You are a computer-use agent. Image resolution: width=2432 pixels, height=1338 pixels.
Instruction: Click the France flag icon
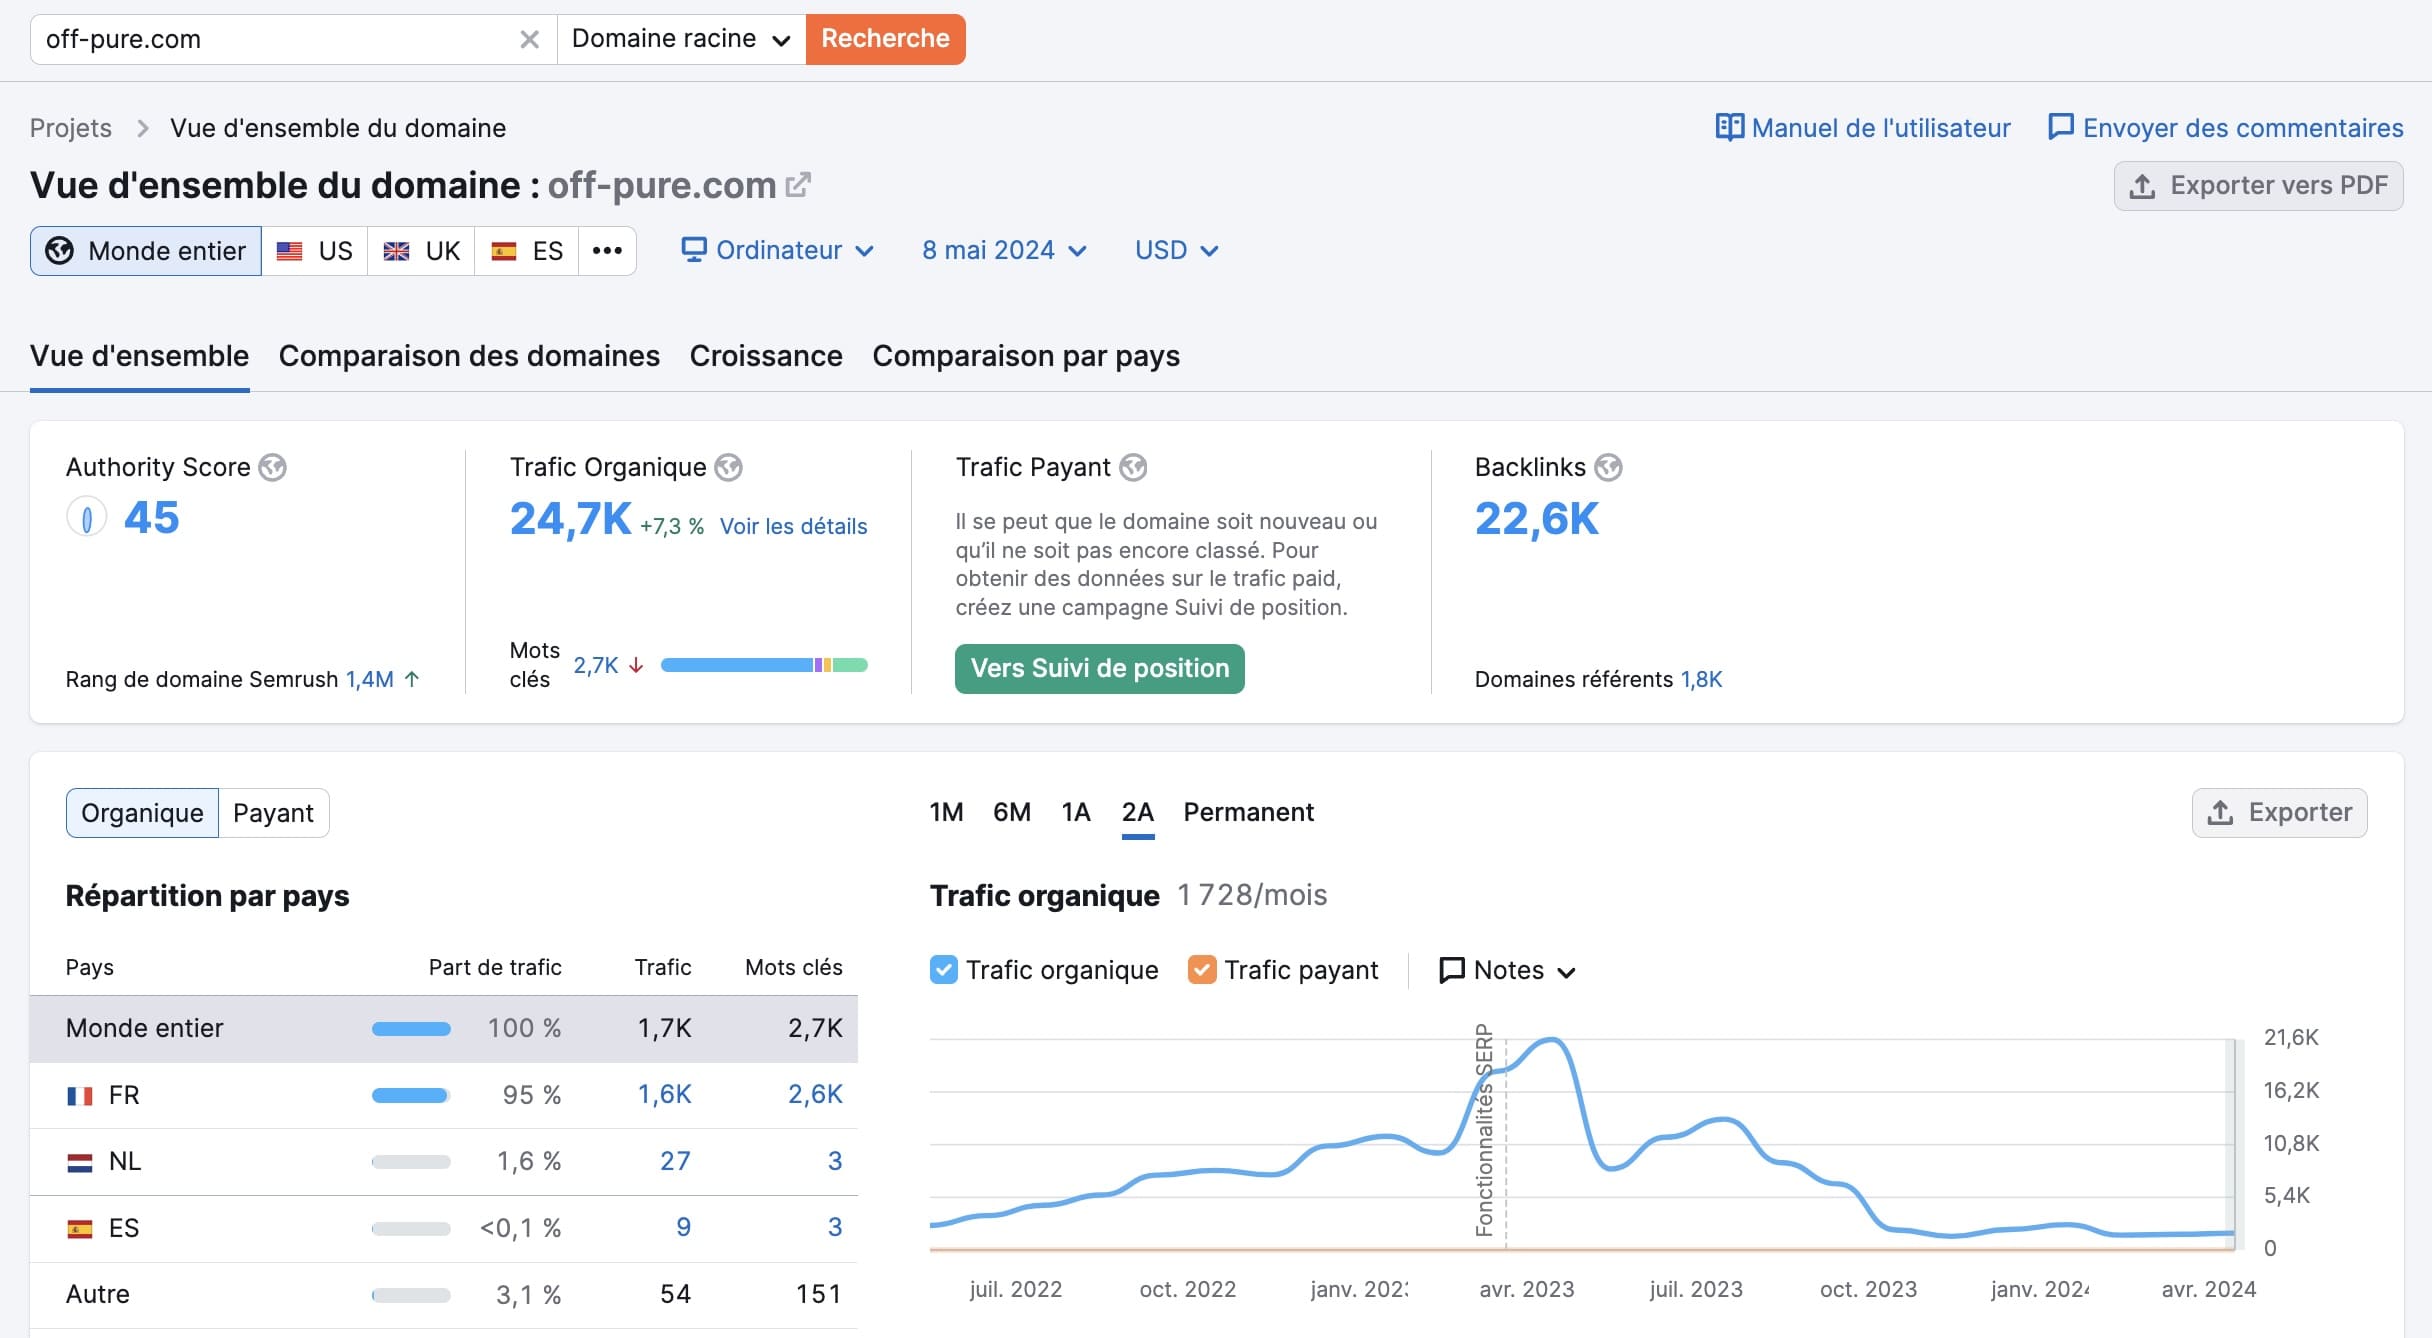[80, 1096]
